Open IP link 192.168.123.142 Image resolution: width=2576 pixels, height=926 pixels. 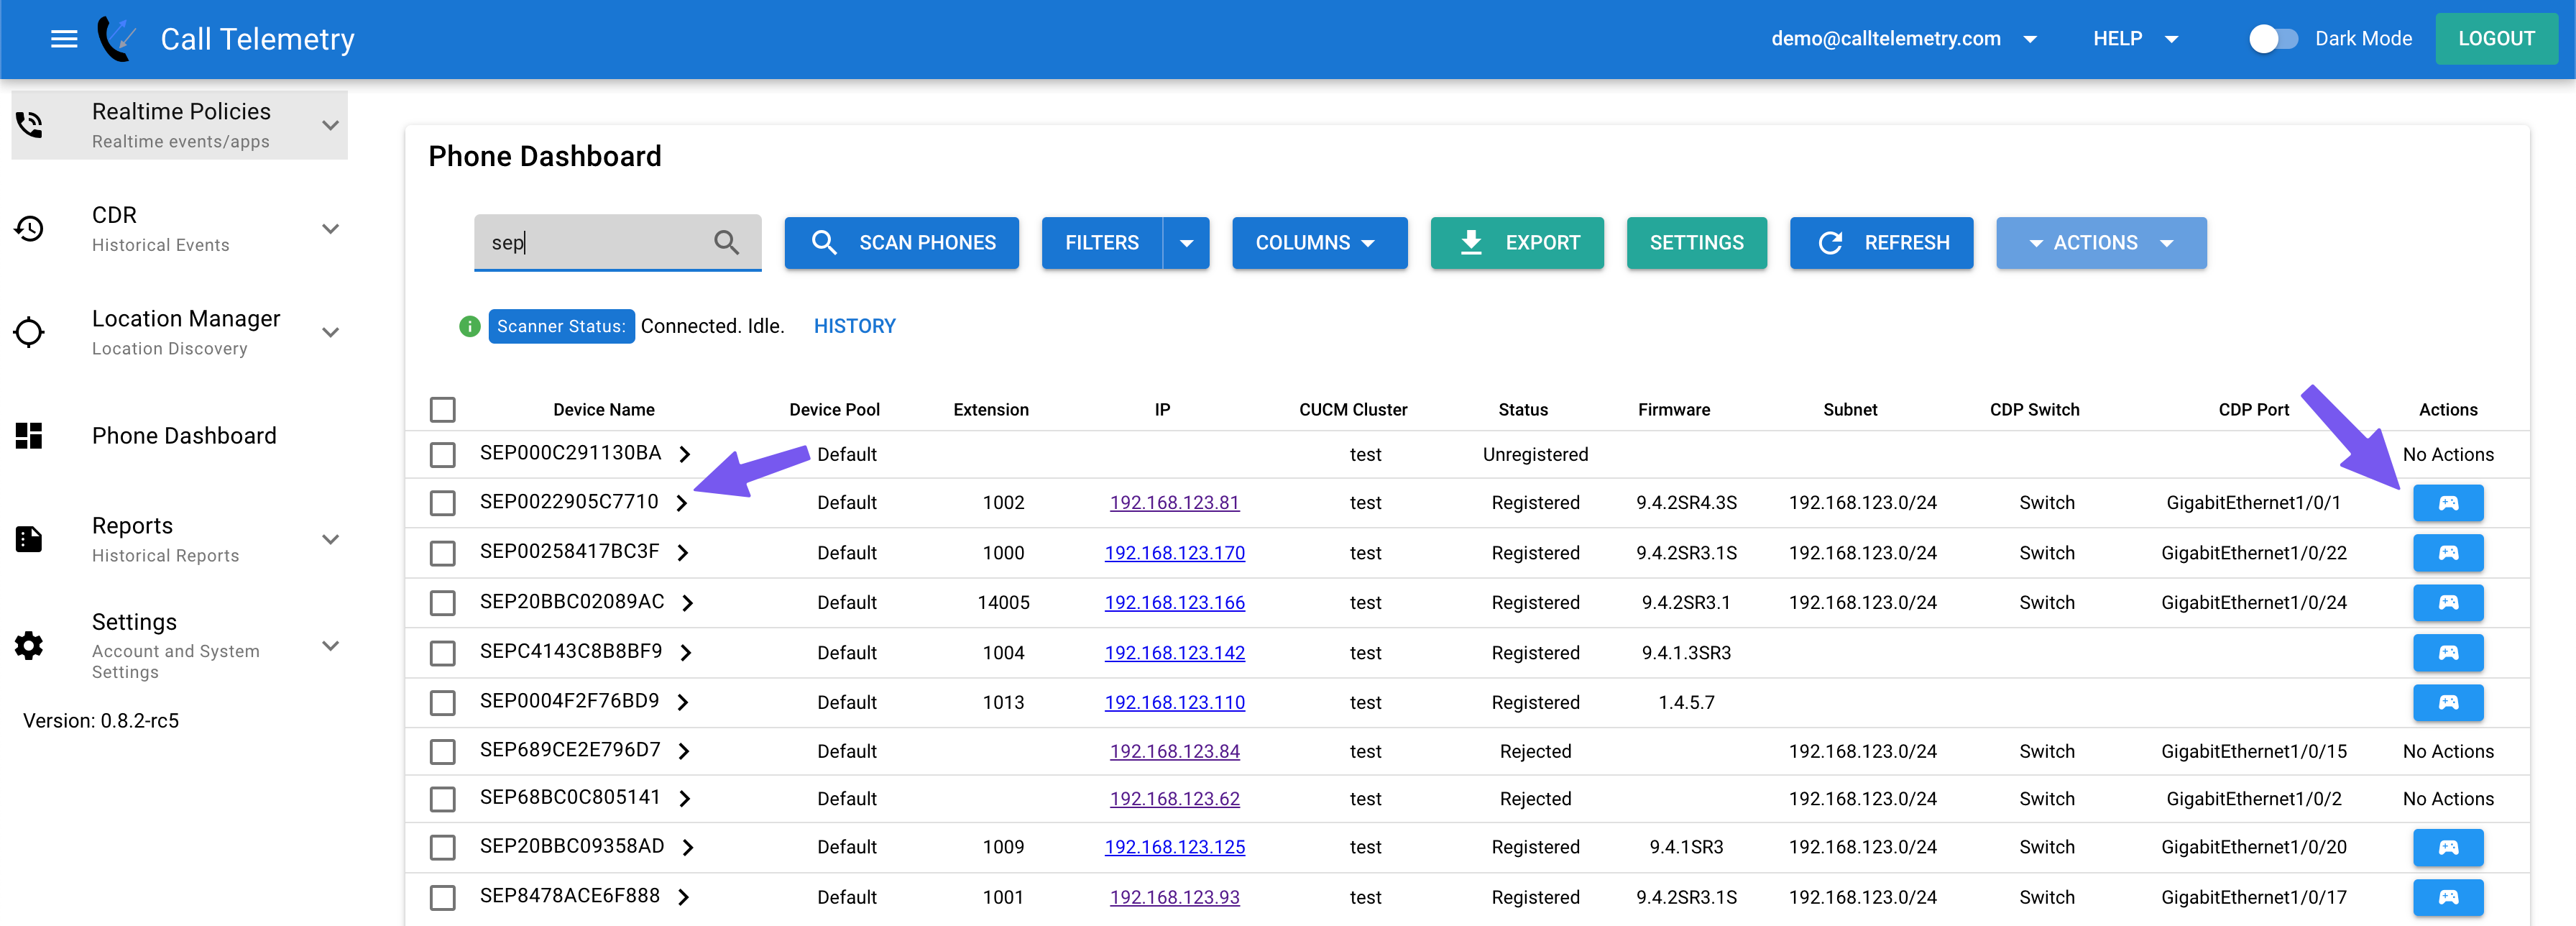click(1174, 653)
